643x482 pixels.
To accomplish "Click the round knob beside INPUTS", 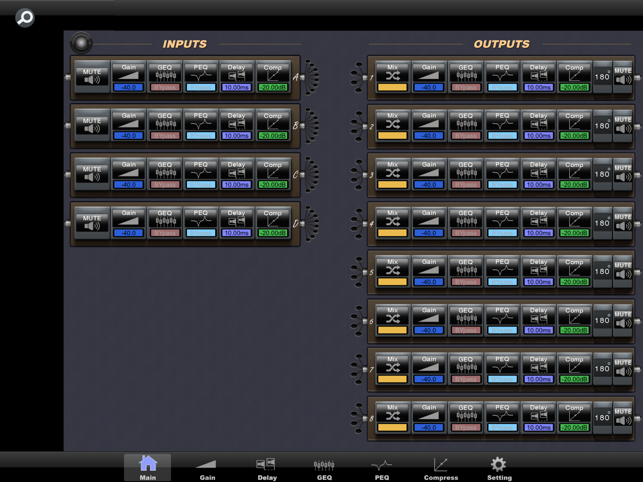I will pos(81,43).
